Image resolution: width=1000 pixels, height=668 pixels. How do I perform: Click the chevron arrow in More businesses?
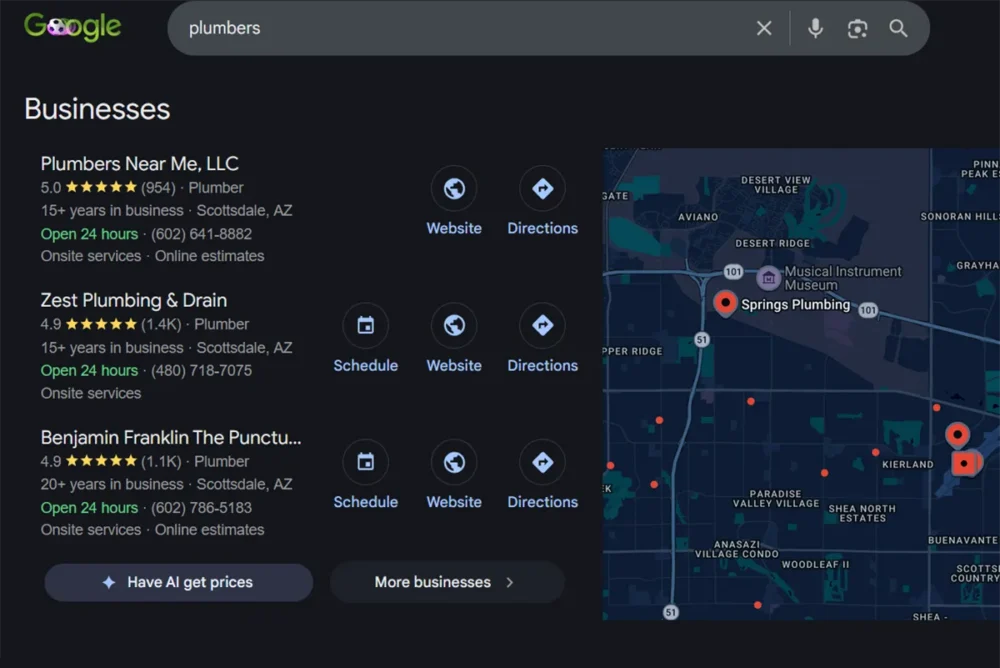(x=510, y=582)
